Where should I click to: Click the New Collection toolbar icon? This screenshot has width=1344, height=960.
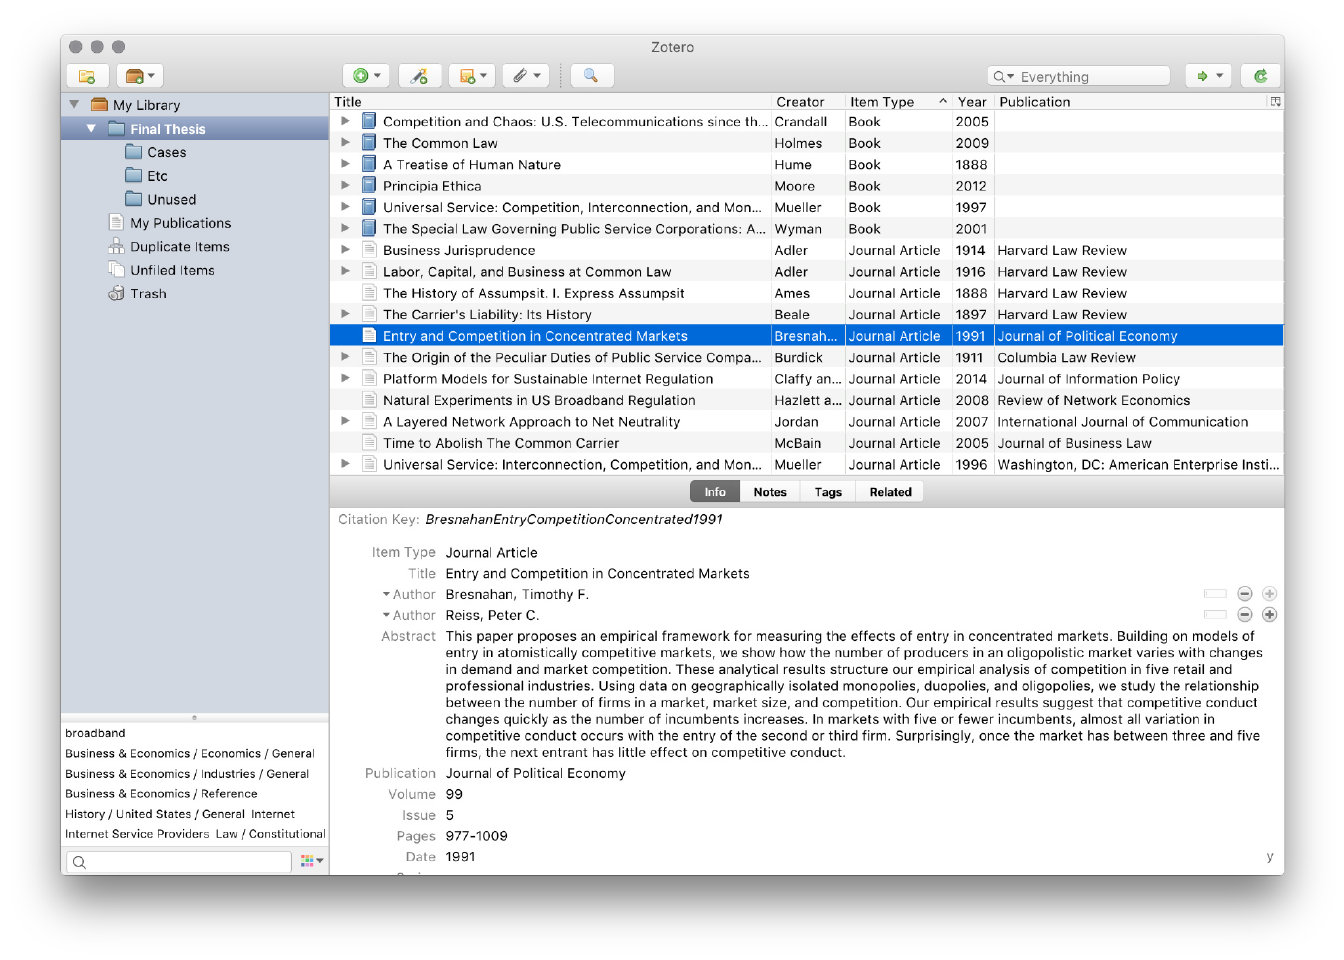point(87,76)
